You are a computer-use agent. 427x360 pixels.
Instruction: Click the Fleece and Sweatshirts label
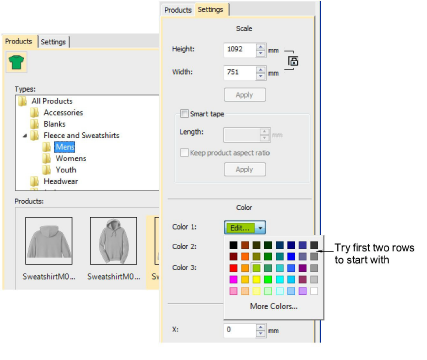point(81,135)
